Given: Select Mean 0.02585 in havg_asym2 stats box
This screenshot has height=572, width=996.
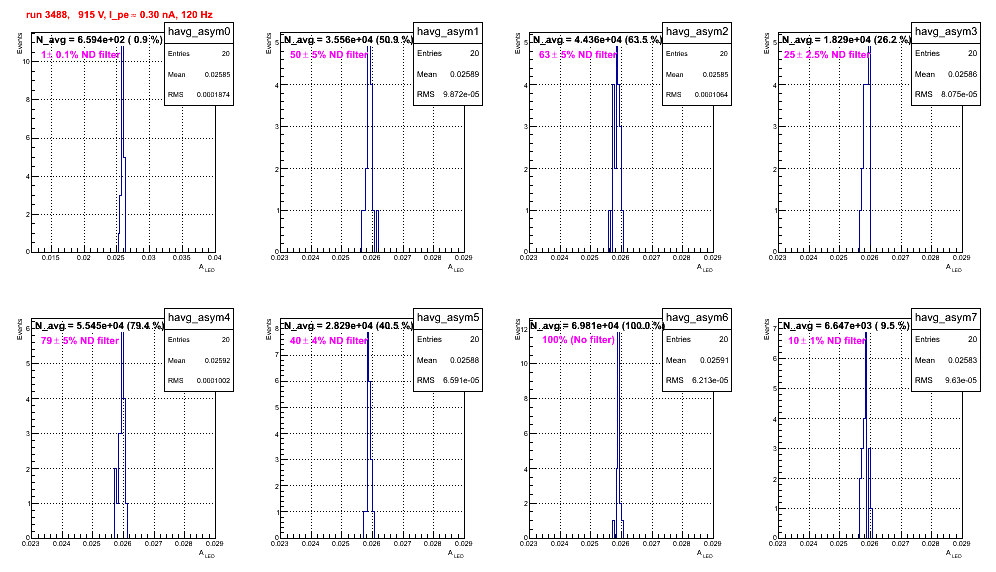Looking at the screenshot, I should (x=697, y=74).
